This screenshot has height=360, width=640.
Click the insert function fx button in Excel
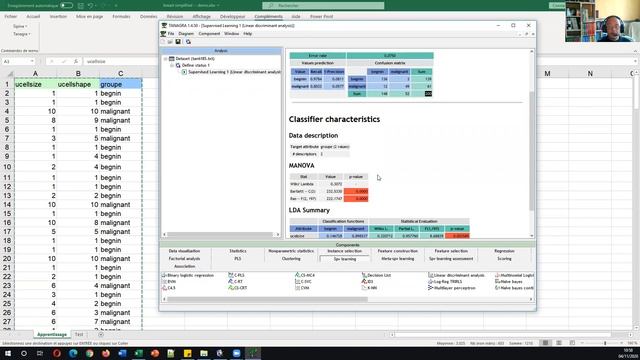tap(76, 61)
